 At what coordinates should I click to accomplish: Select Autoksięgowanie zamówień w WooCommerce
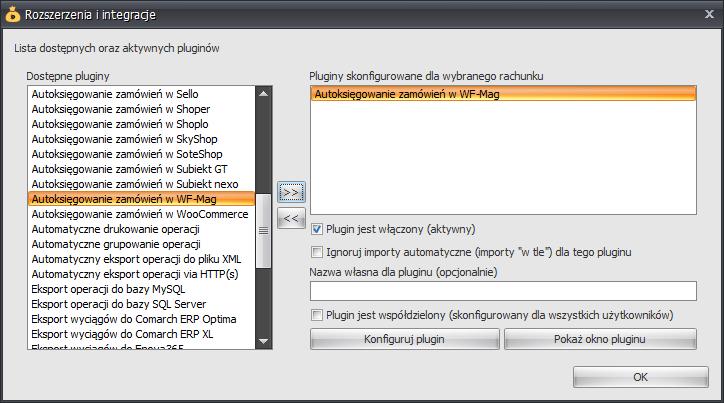pyautogui.click(x=141, y=214)
